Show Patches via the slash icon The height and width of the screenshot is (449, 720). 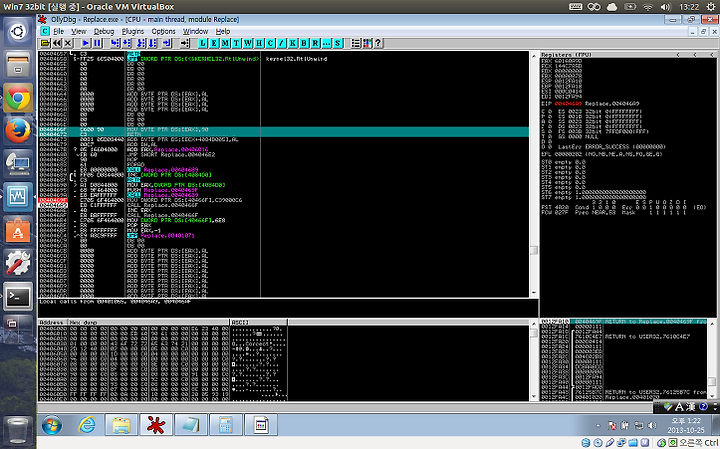[281, 43]
